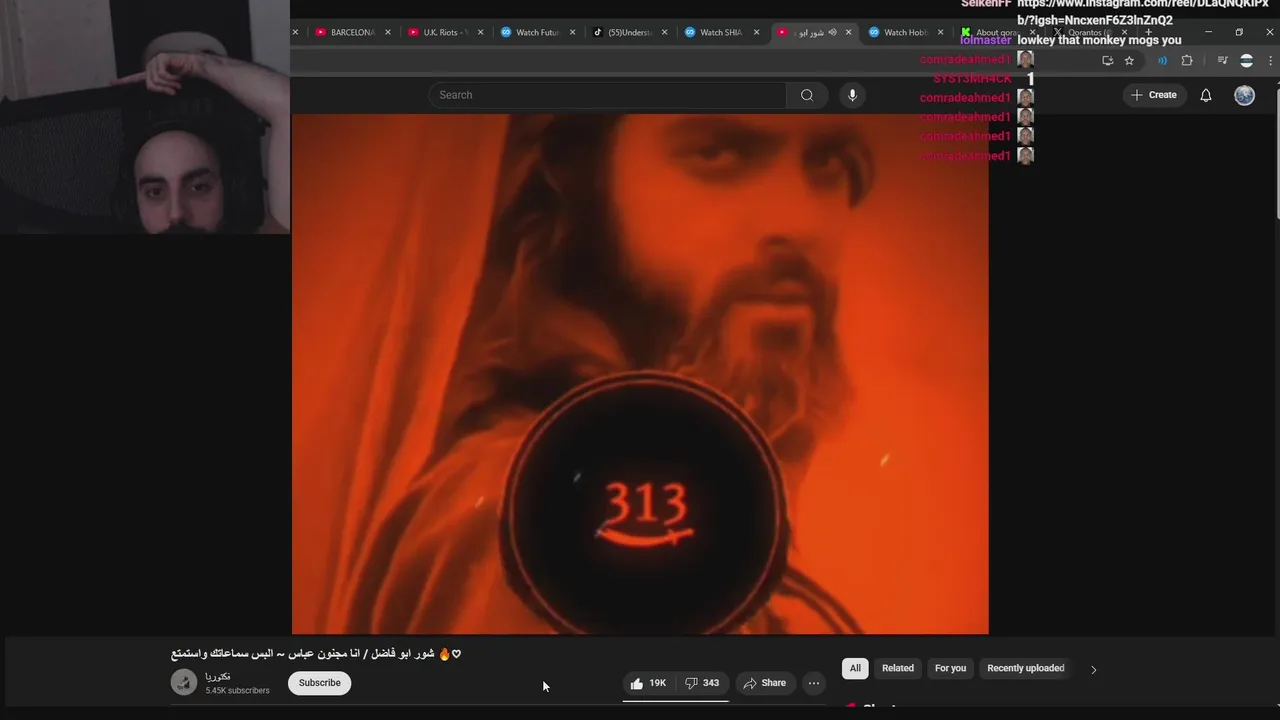Image resolution: width=1280 pixels, height=720 pixels.
Task: Open the media controls toolbar icon
Action: (1222, 60)
